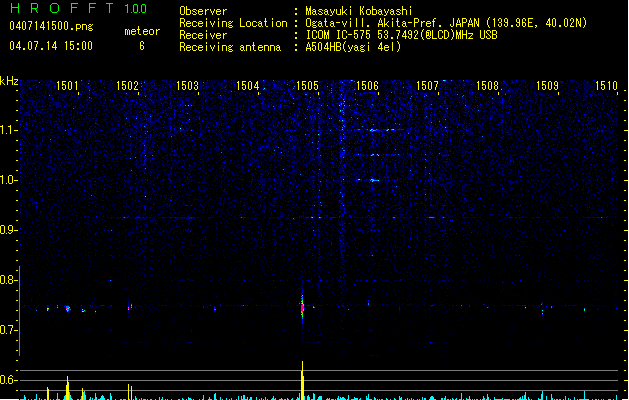The width and height of the screenshot is (629, 400).
Task: Click the 1505 time marker
Action: (x=307, y=86)
